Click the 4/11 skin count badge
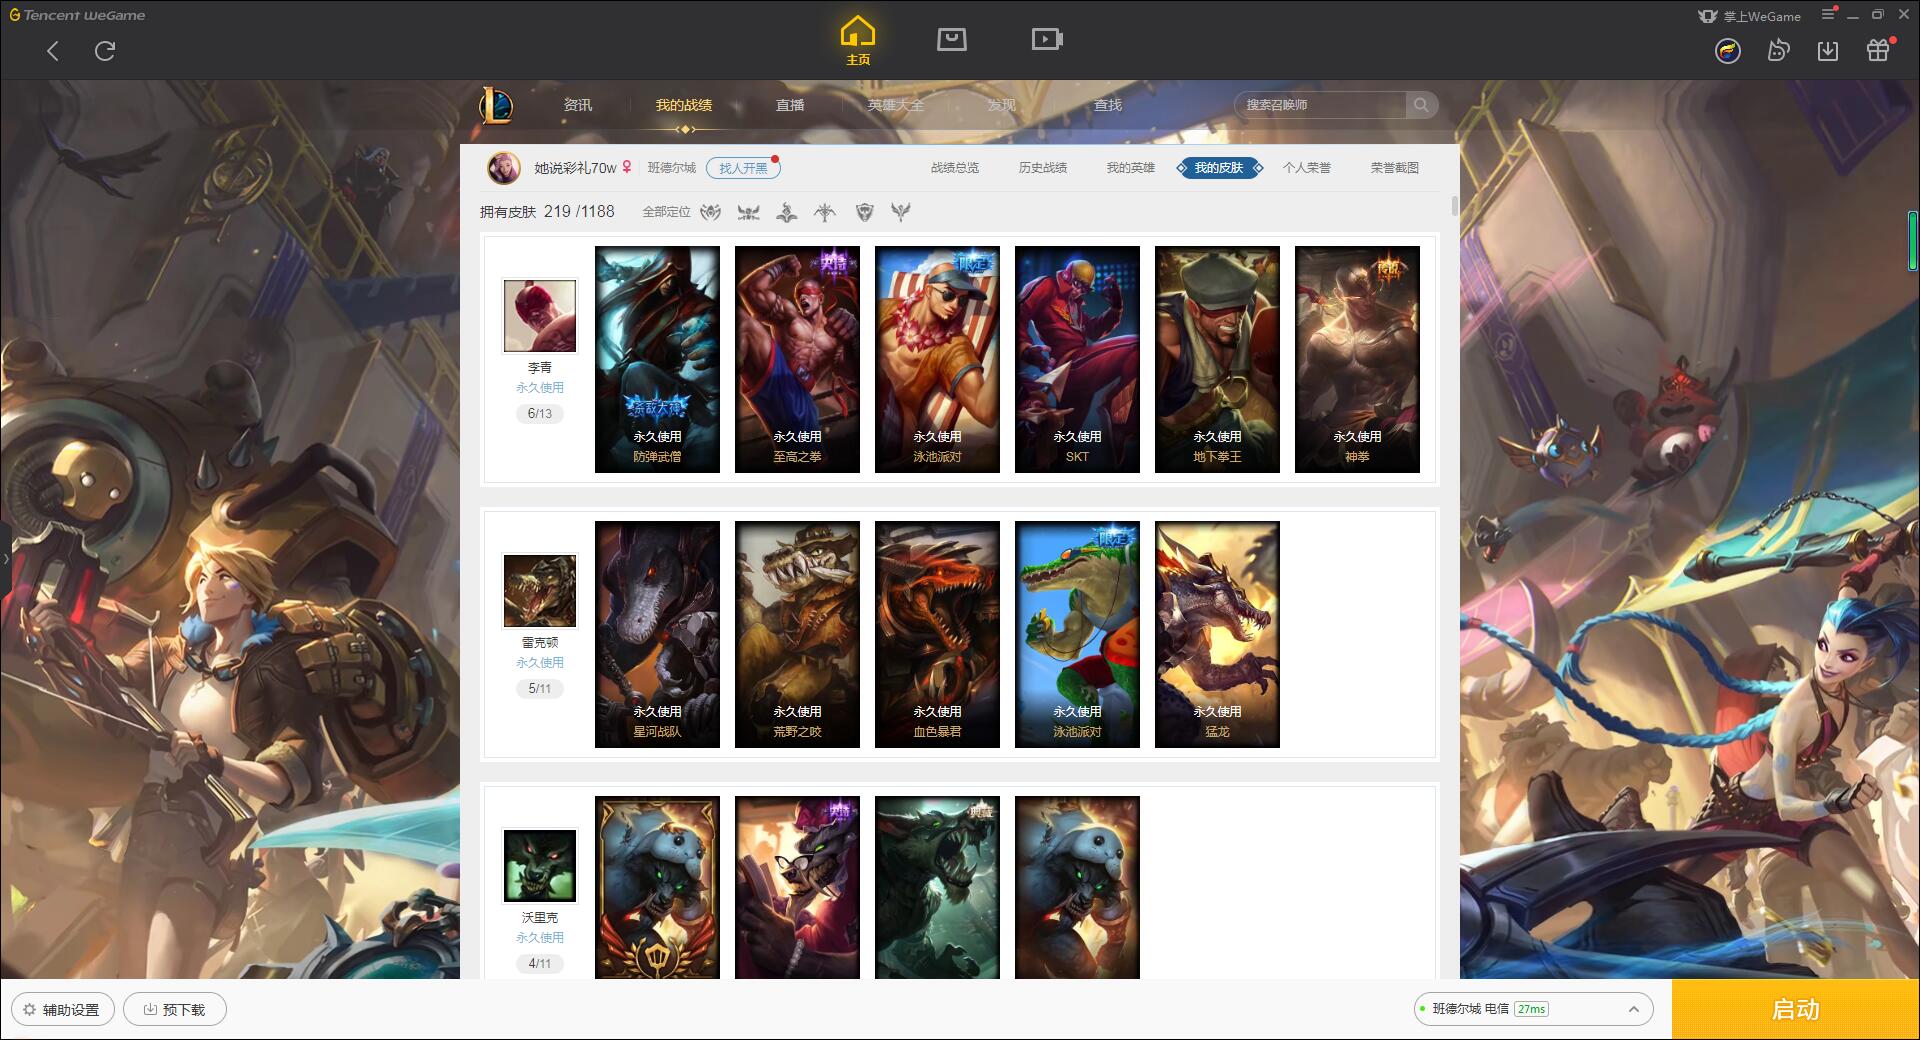Image resolution: width=1920 pixels, height=1040 pixels. point(540,964)
